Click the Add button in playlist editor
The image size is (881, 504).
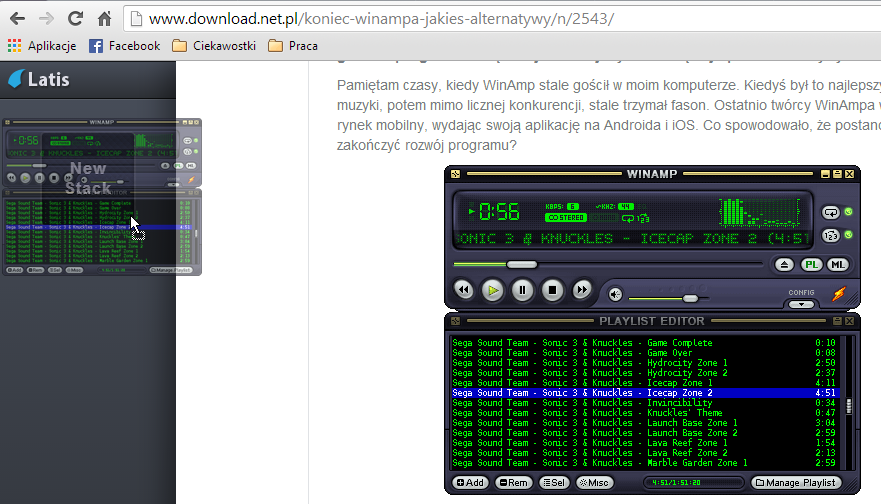470,483
